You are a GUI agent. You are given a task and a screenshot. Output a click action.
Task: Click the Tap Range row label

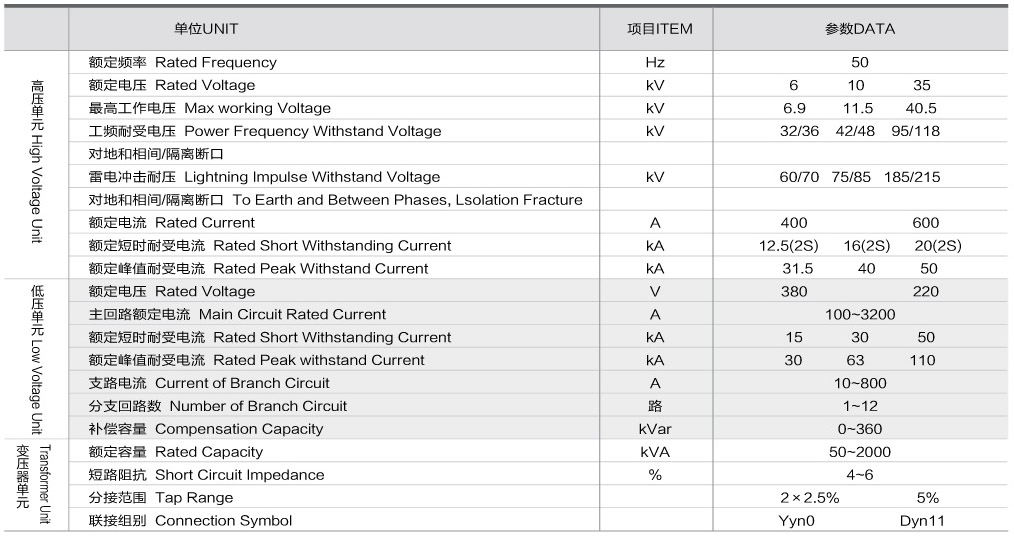[x=160, y=498]
